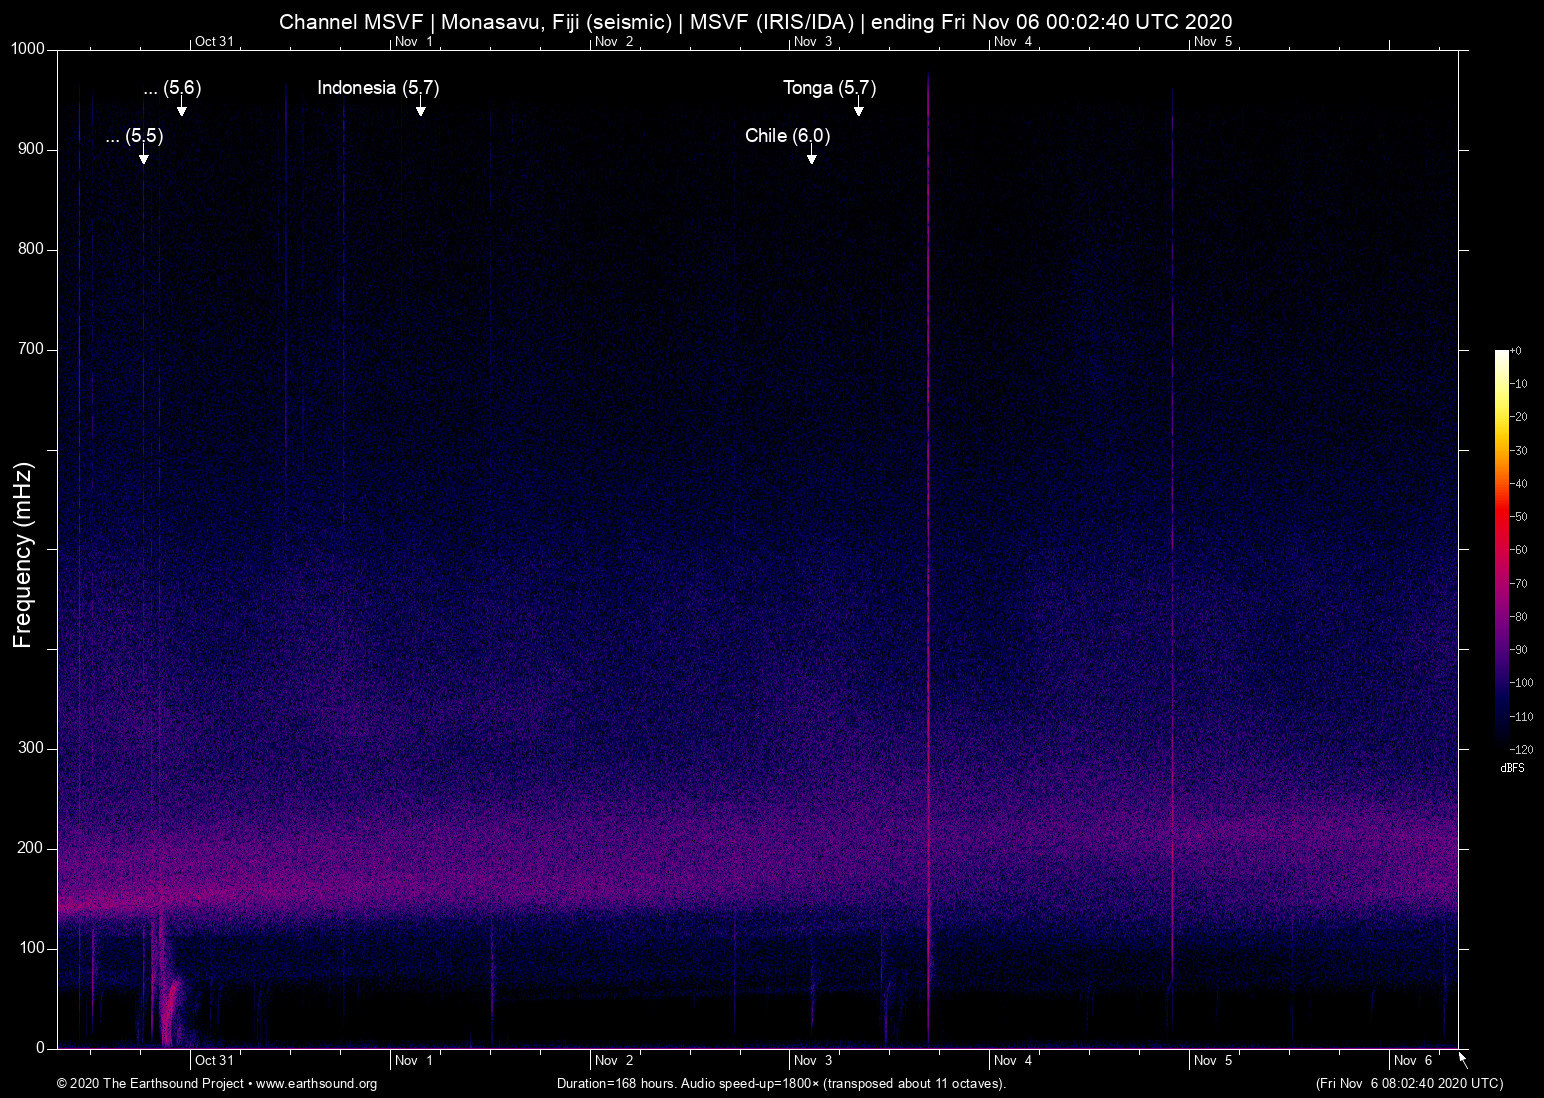The image size is (1544, 1098).
Task: Click the -120 value on the colorbar
Action: [1519, 749]
